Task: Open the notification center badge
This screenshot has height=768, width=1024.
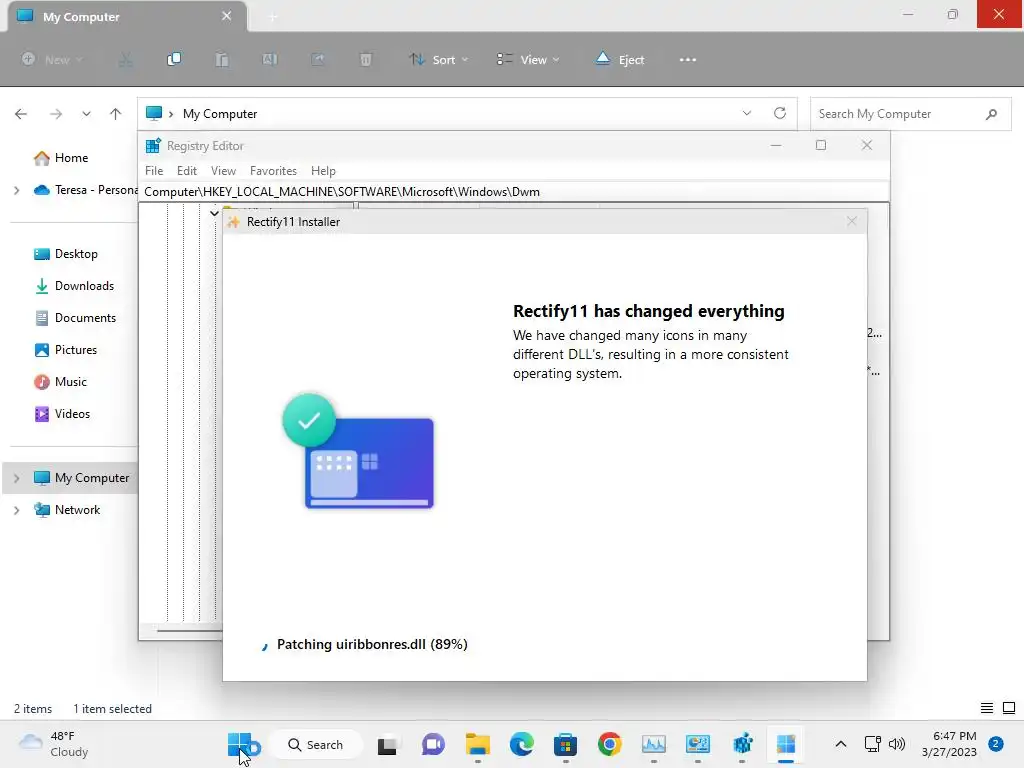Action: pos(996,744)
